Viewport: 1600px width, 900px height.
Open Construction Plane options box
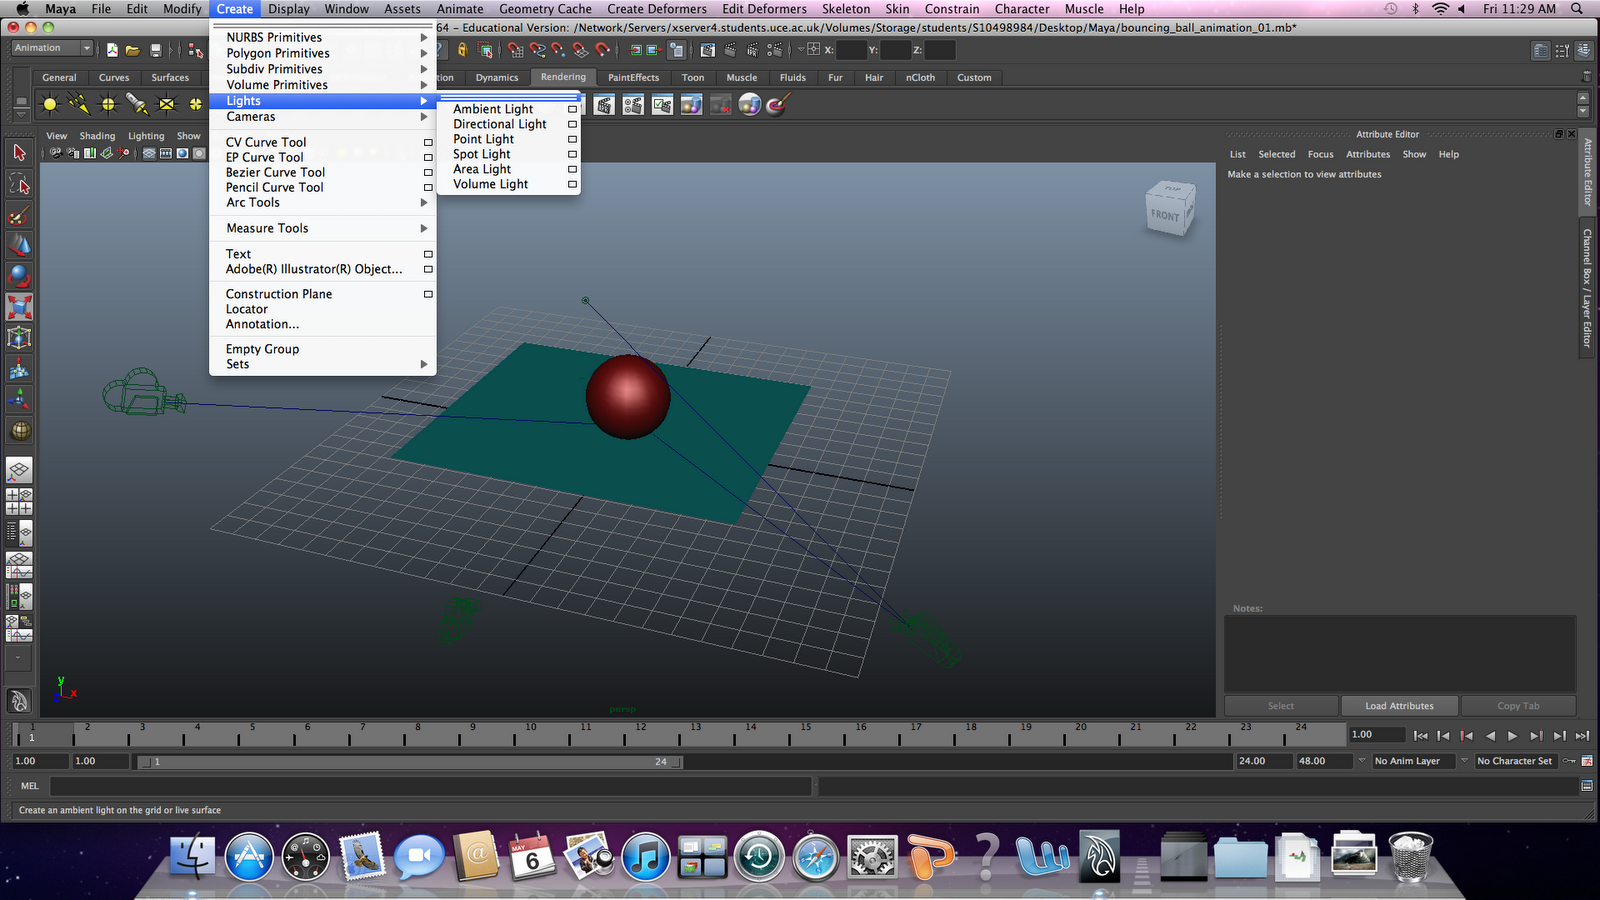(428, 294)
